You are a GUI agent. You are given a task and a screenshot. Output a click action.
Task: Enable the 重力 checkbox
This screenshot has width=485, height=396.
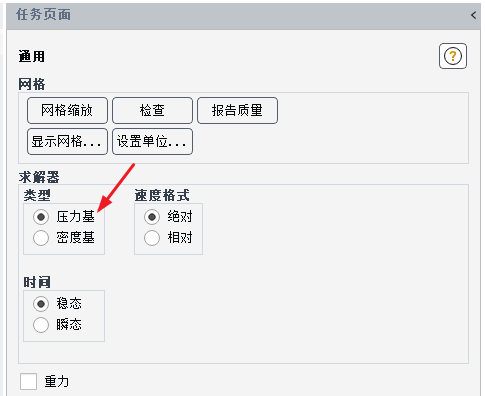point(28,381)
